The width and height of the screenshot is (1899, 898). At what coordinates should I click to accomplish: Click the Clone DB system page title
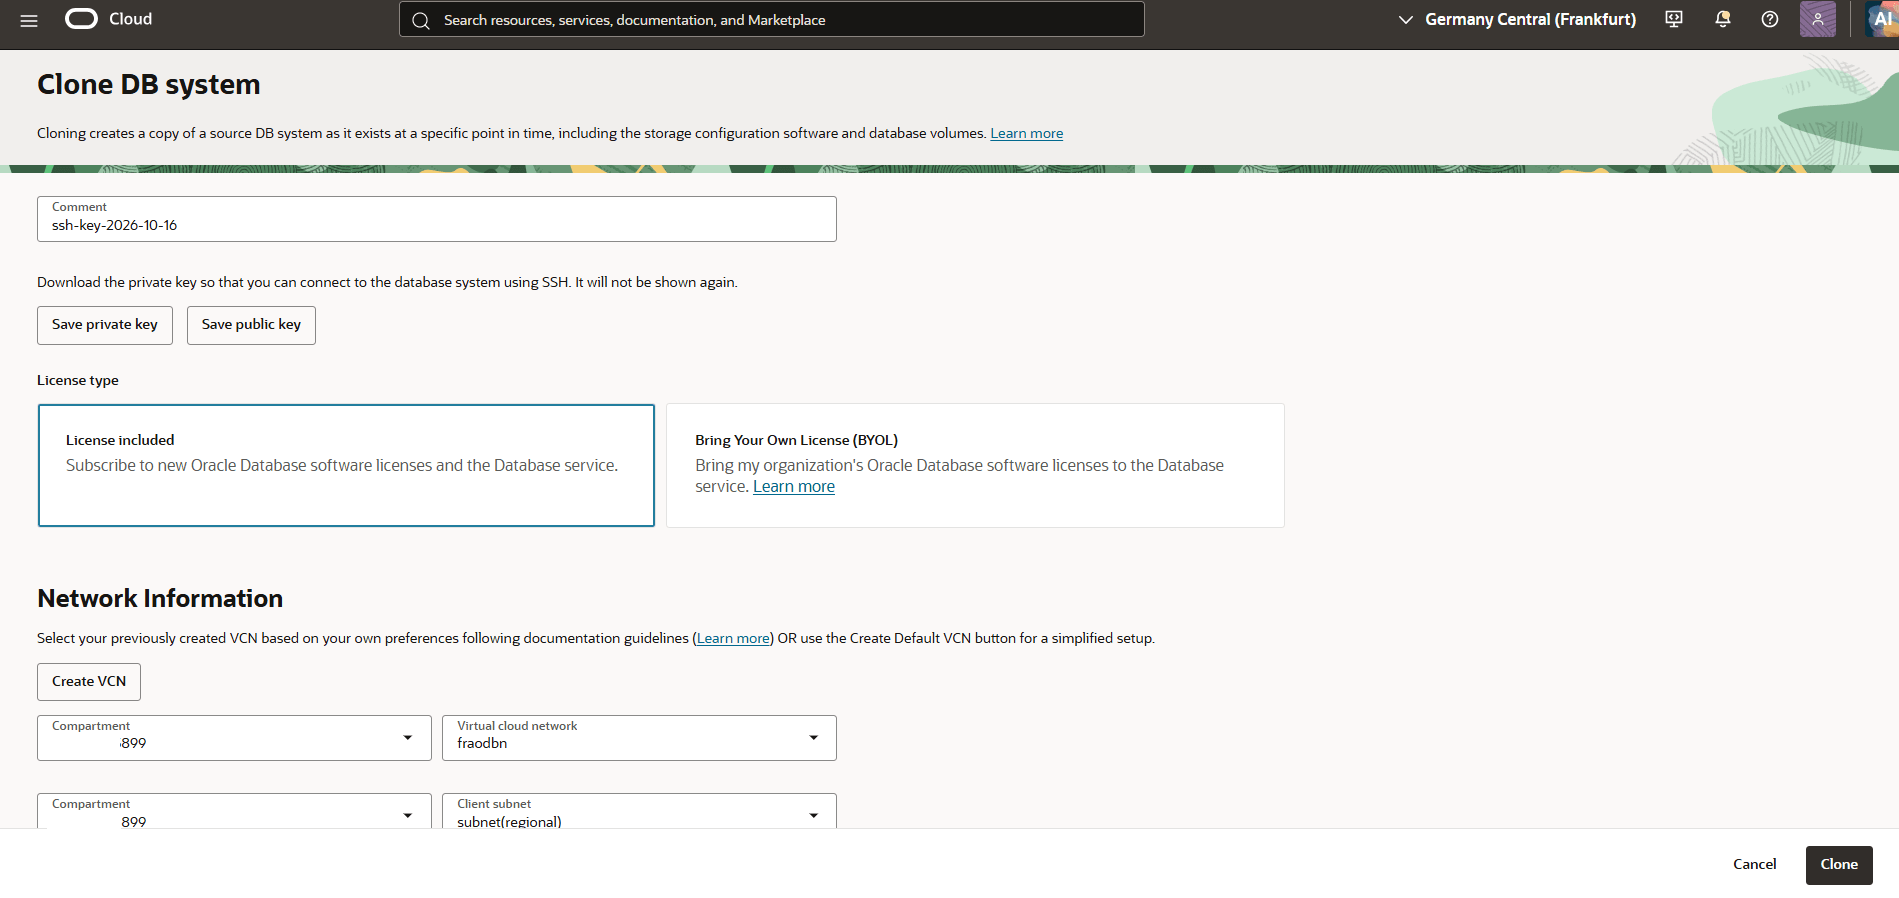click(x=149, y=85)
